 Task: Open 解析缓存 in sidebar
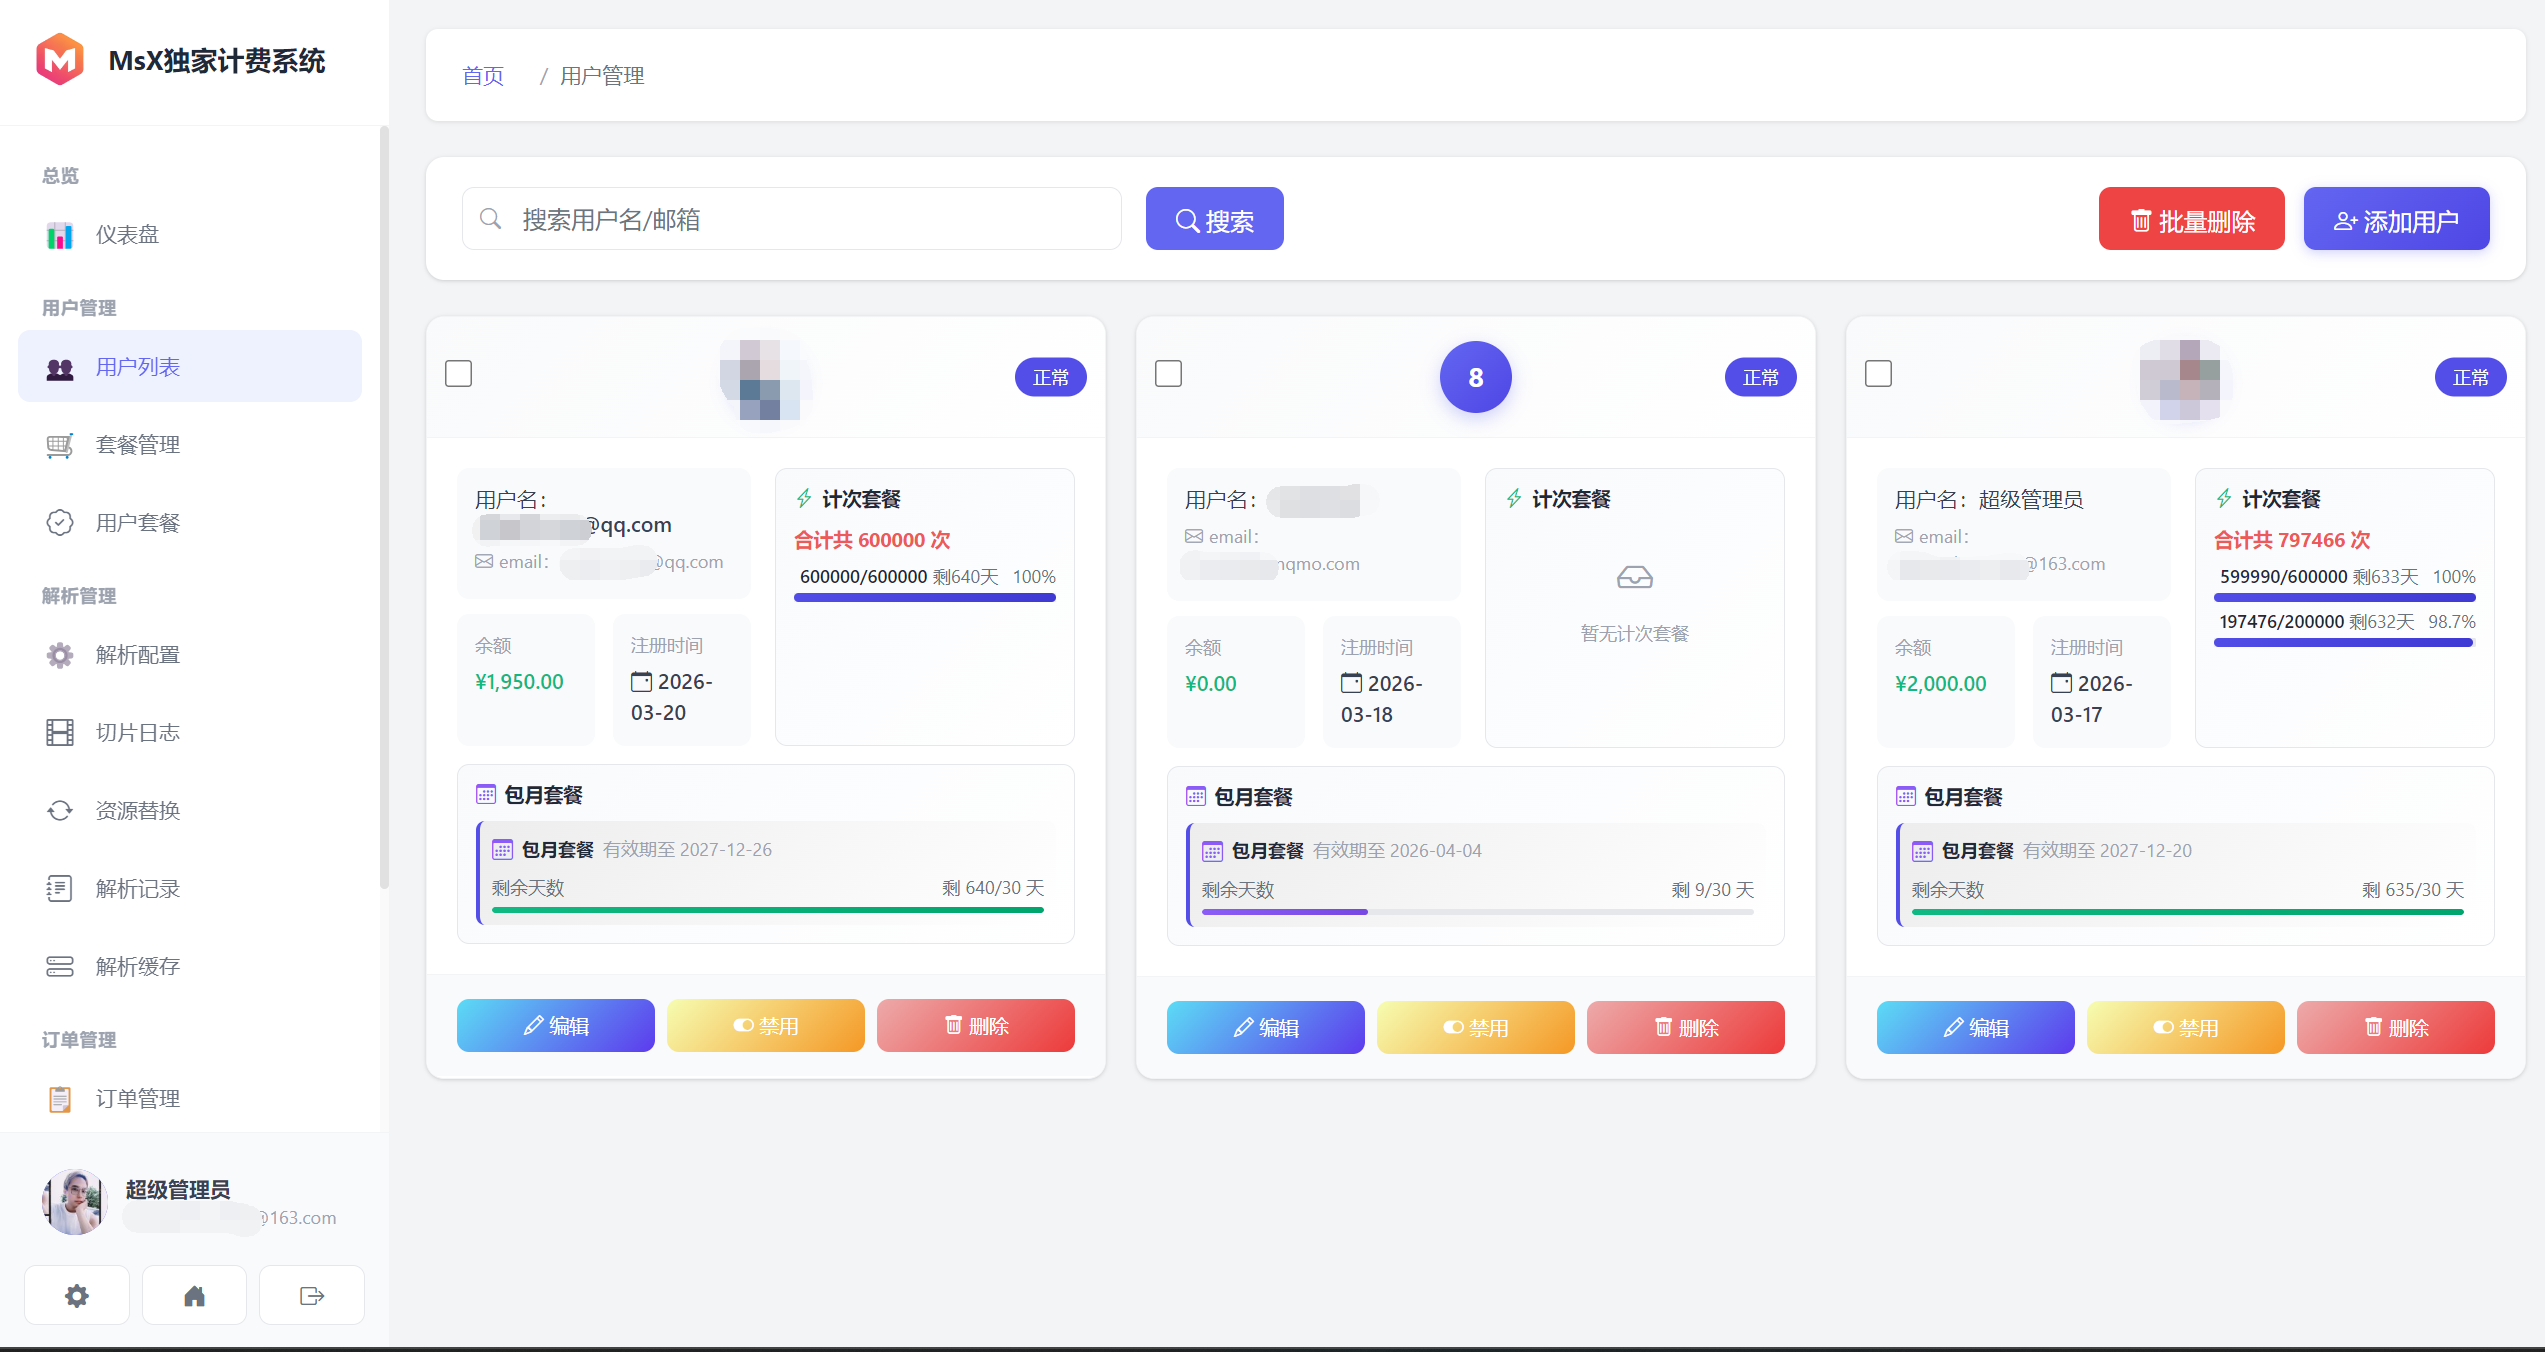click(137, 967)
